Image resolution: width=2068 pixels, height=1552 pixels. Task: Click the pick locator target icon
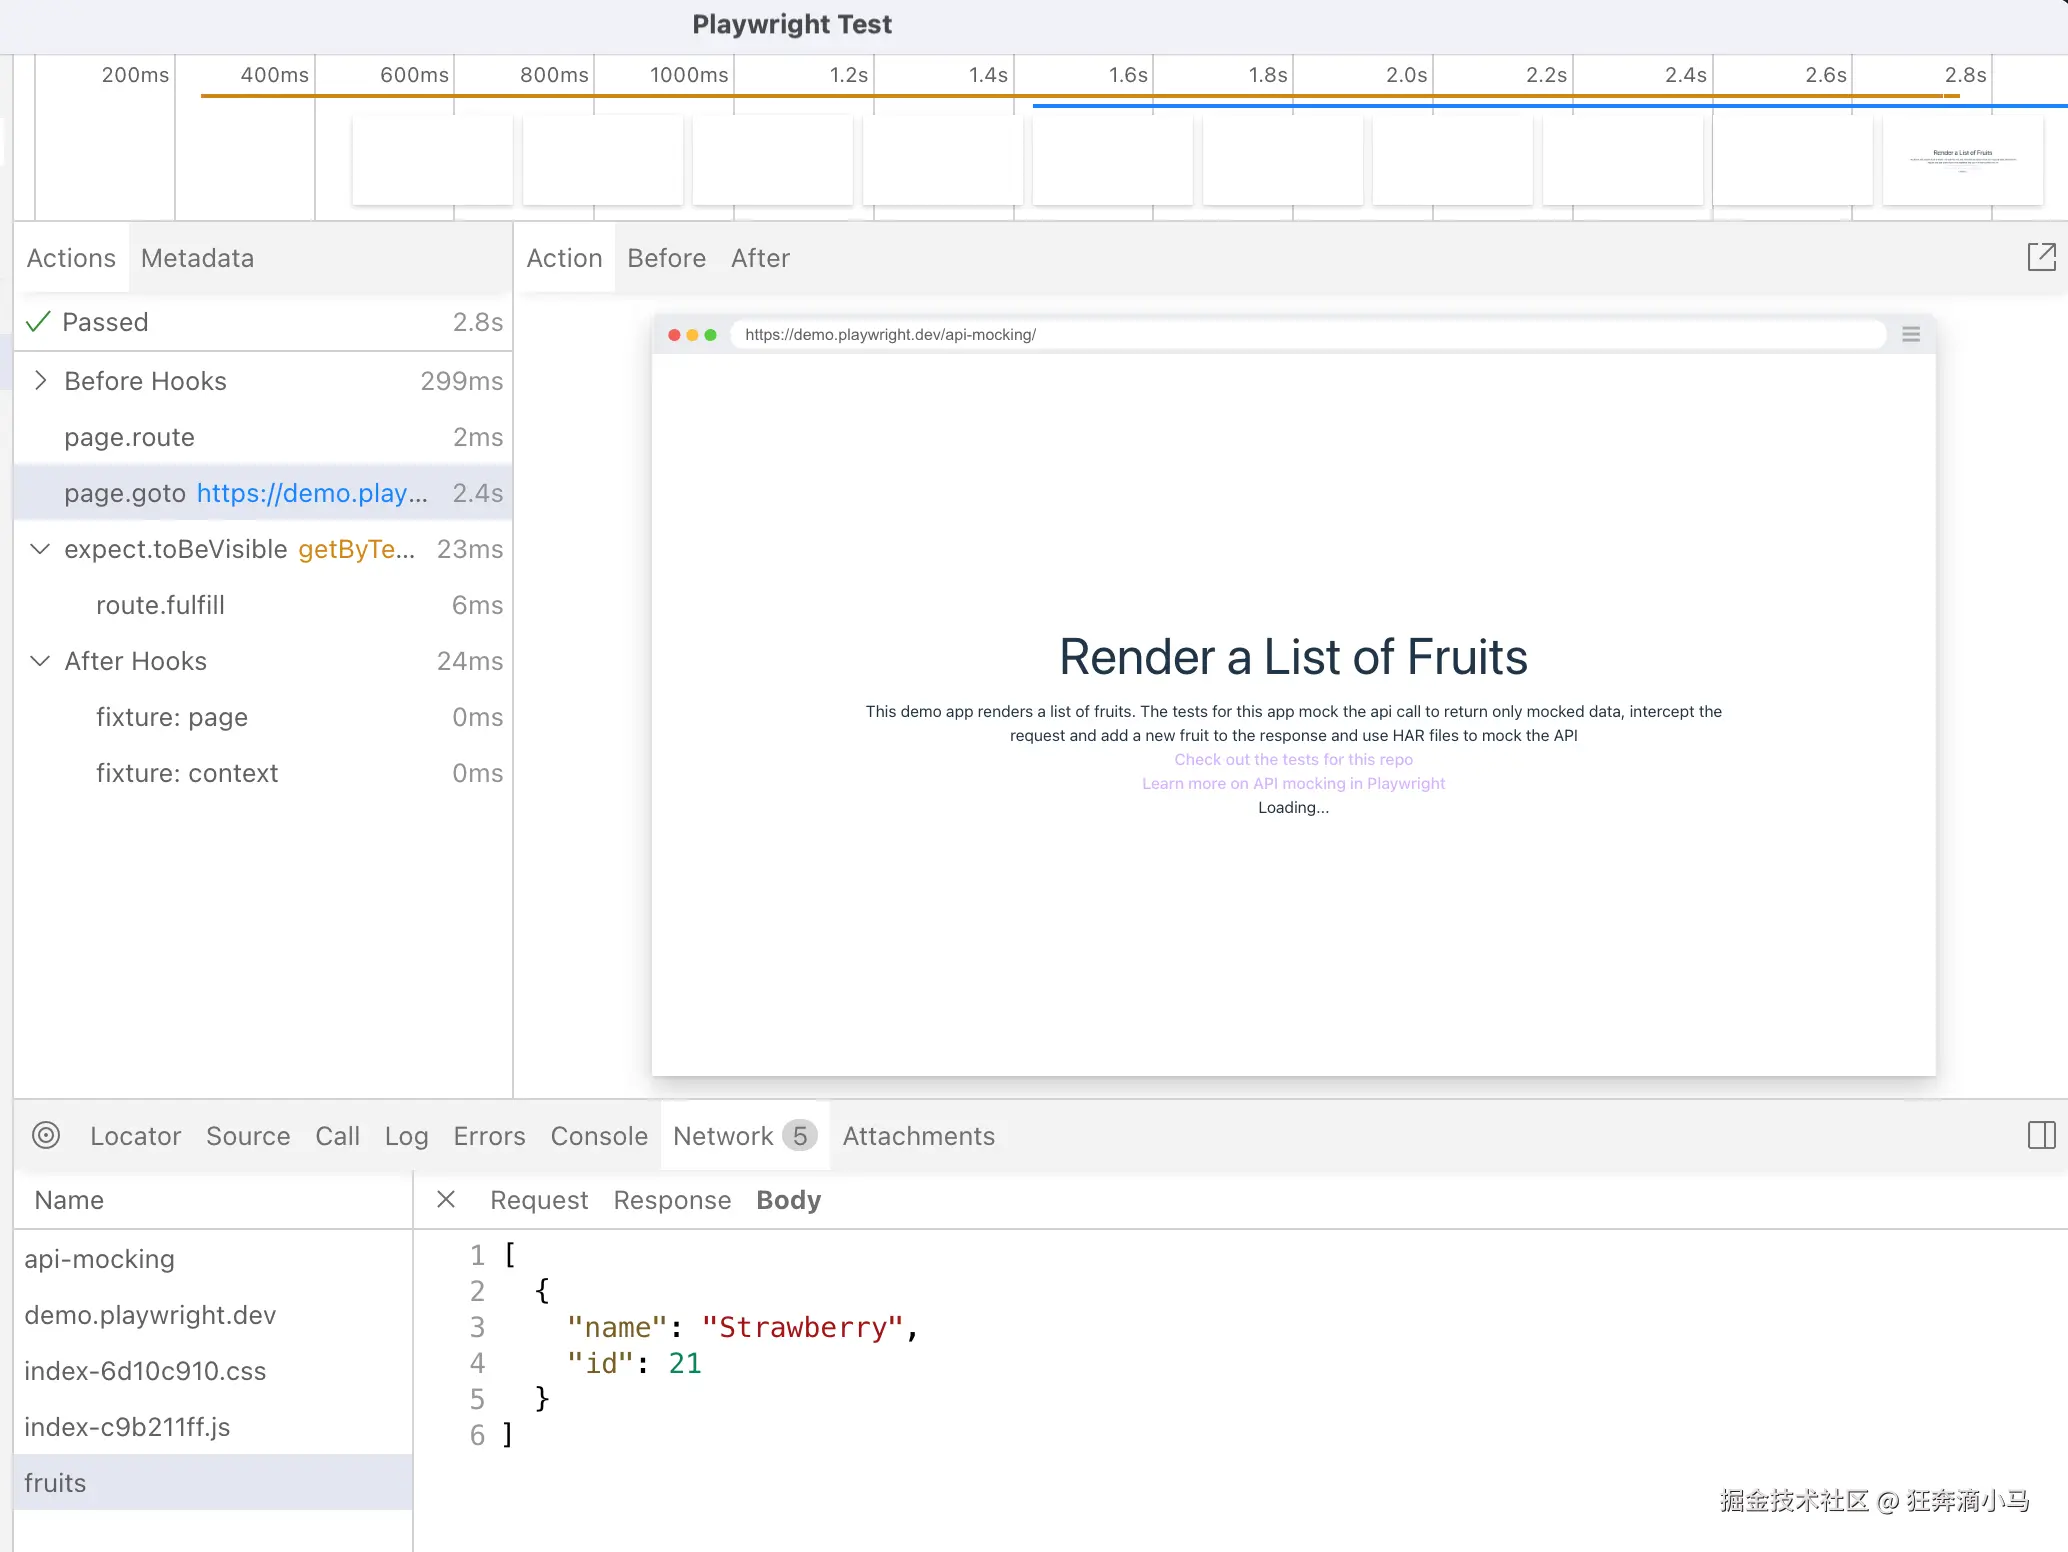point(46,1135)
